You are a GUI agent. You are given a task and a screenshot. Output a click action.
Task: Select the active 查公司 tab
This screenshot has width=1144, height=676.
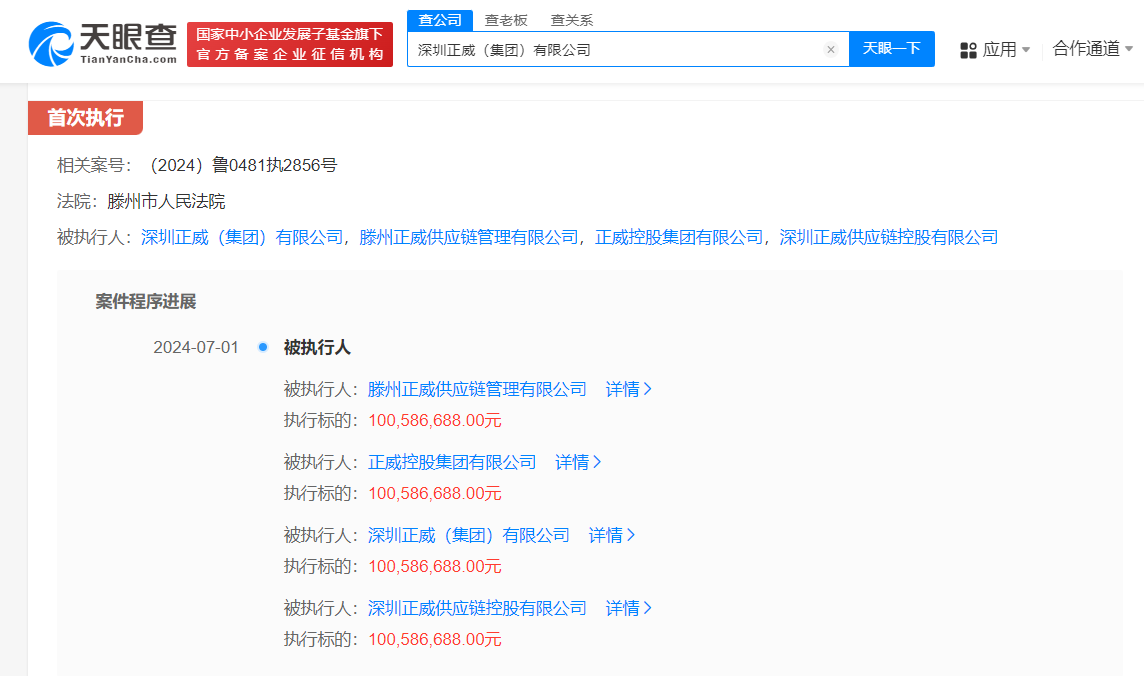439,19
